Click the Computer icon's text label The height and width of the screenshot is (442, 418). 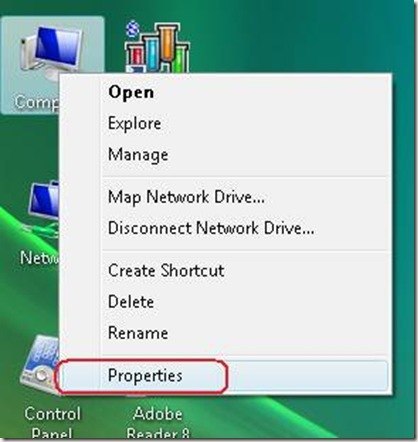37,102
